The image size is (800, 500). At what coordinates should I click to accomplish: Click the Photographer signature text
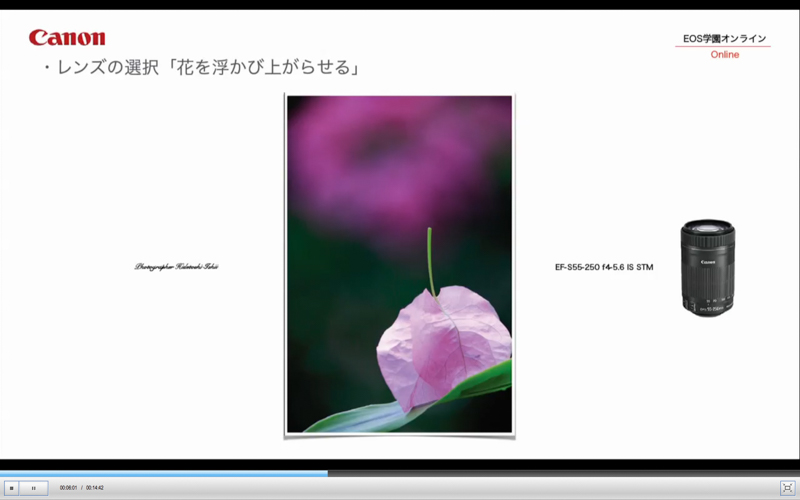[177, 266]
